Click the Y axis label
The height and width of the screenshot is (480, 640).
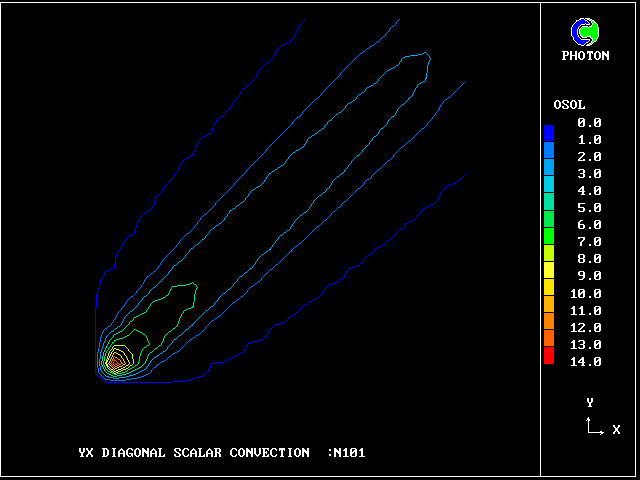tap(590, 403)
